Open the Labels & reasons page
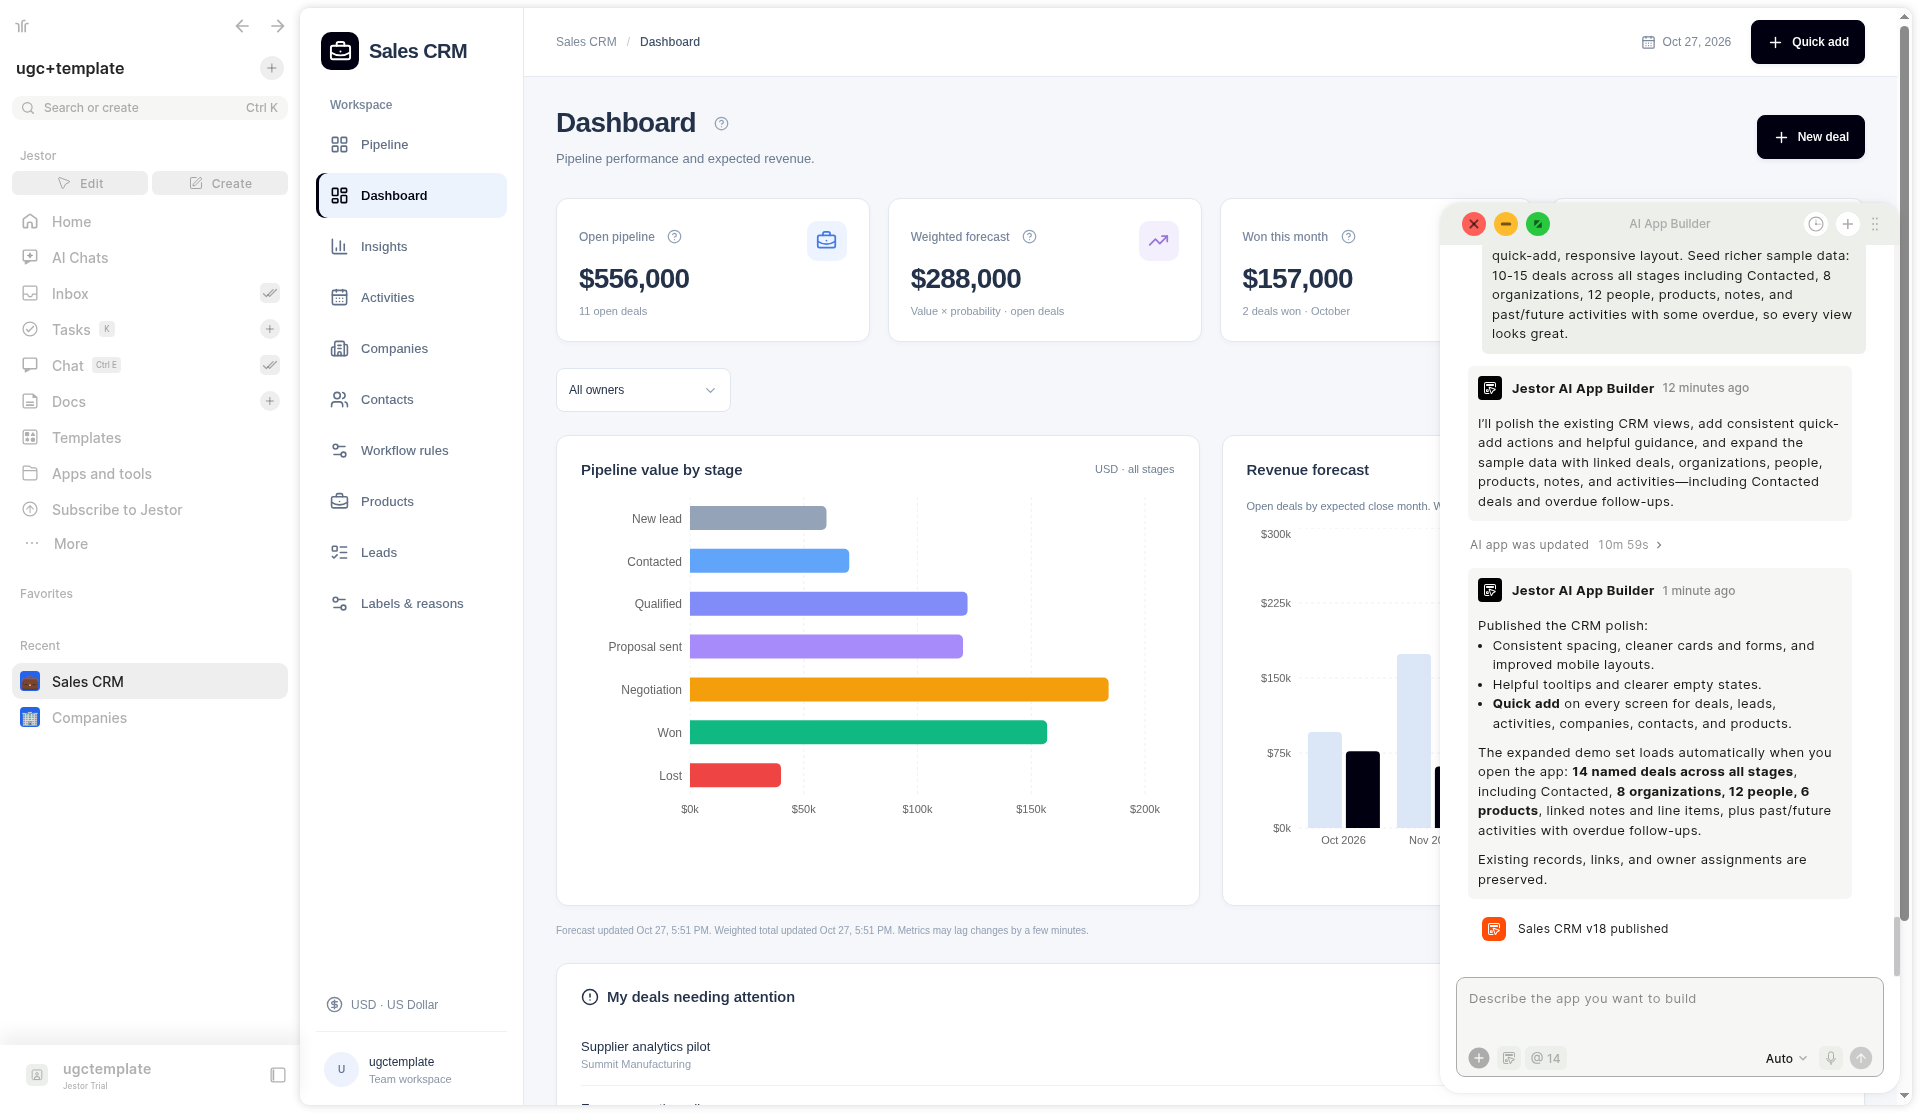This screenshot has width=1920, height=1113. [x=411, y=604]
